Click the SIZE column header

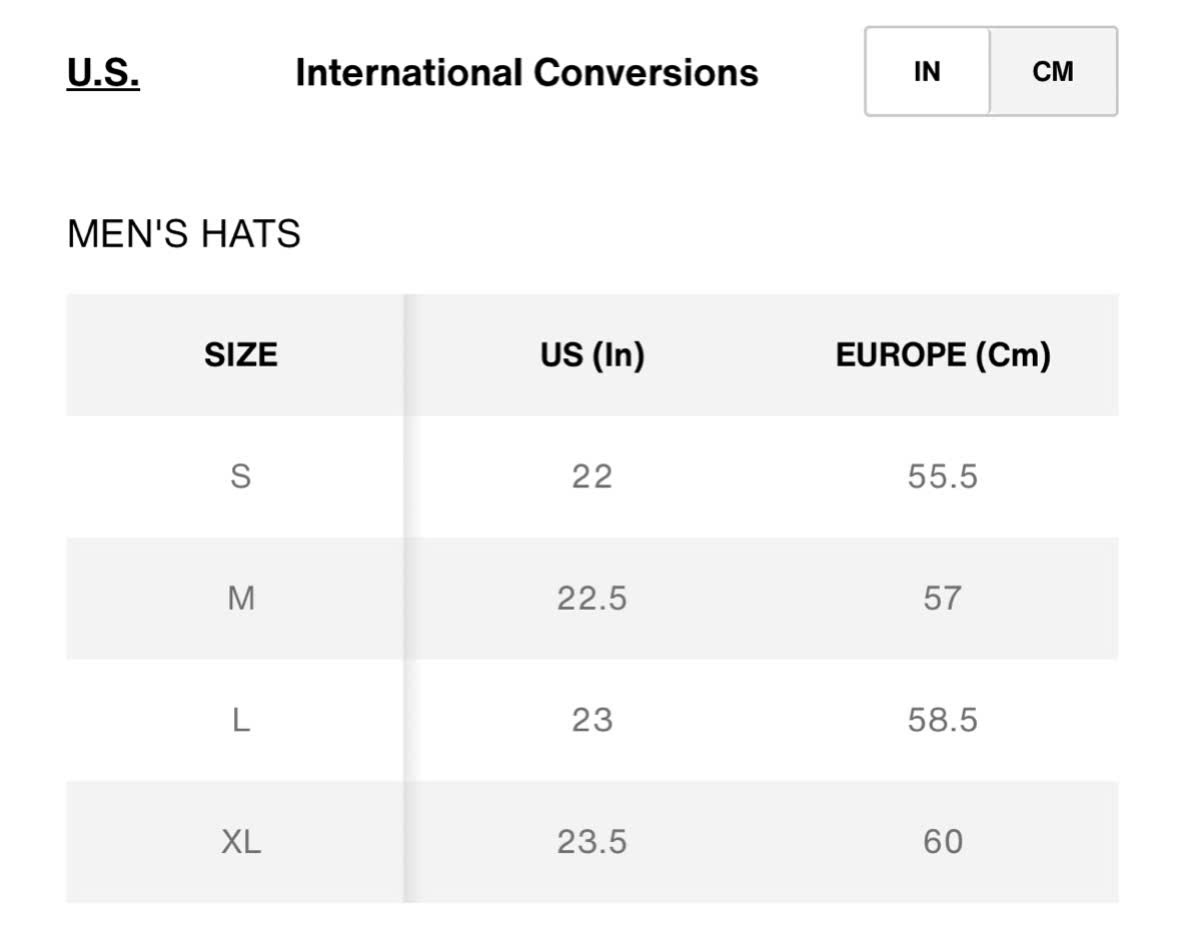pyautogui.click(x=241, y=355)
